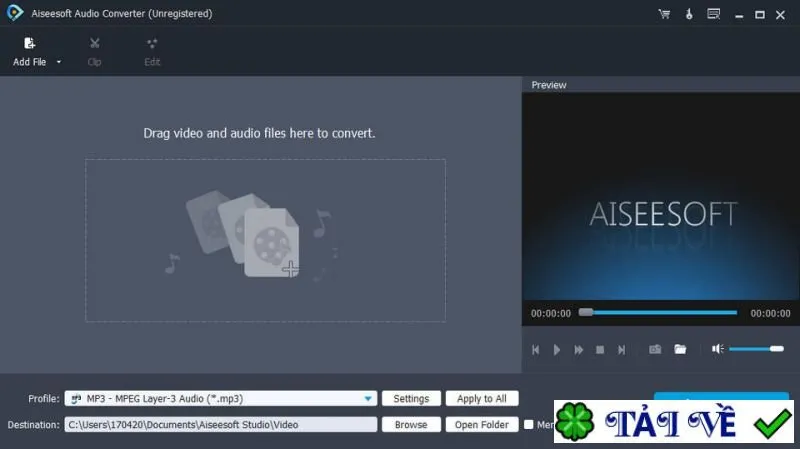Click the MP3 profile format icon
The width and height of the screenshot is (800, 449).
point(76,399)
